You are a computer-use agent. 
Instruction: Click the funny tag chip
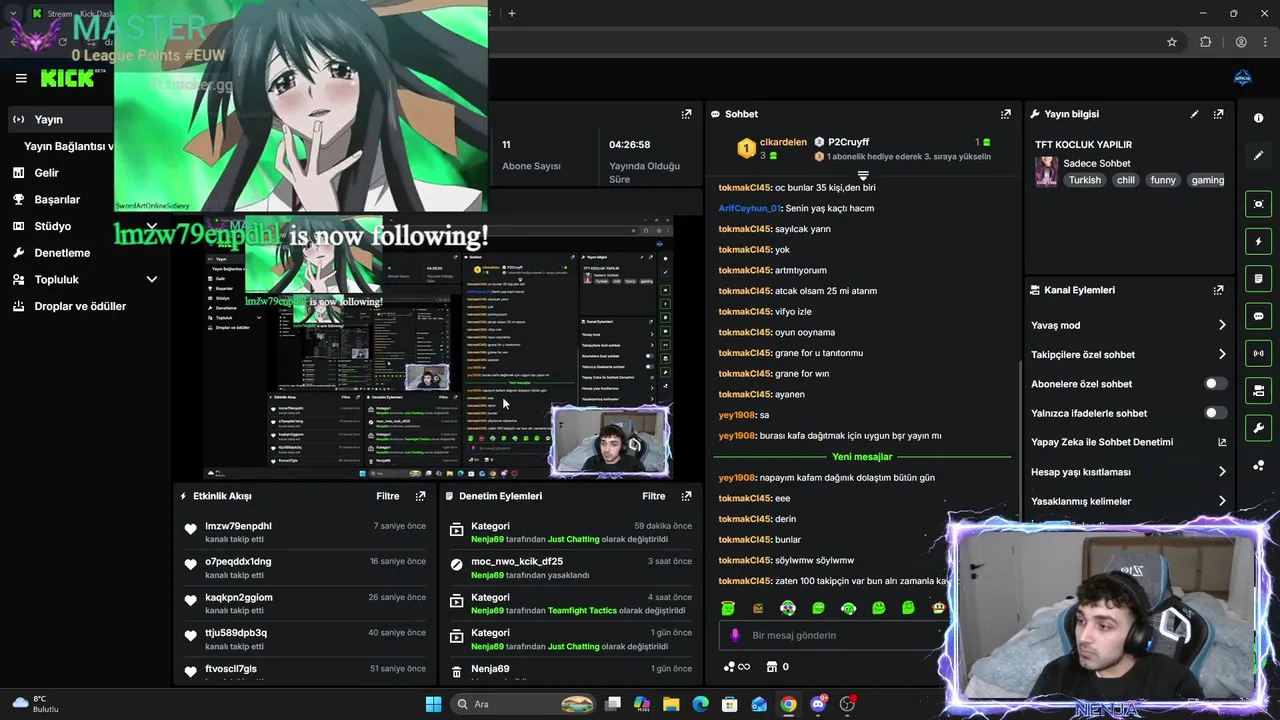click(x=1163, y=180)
